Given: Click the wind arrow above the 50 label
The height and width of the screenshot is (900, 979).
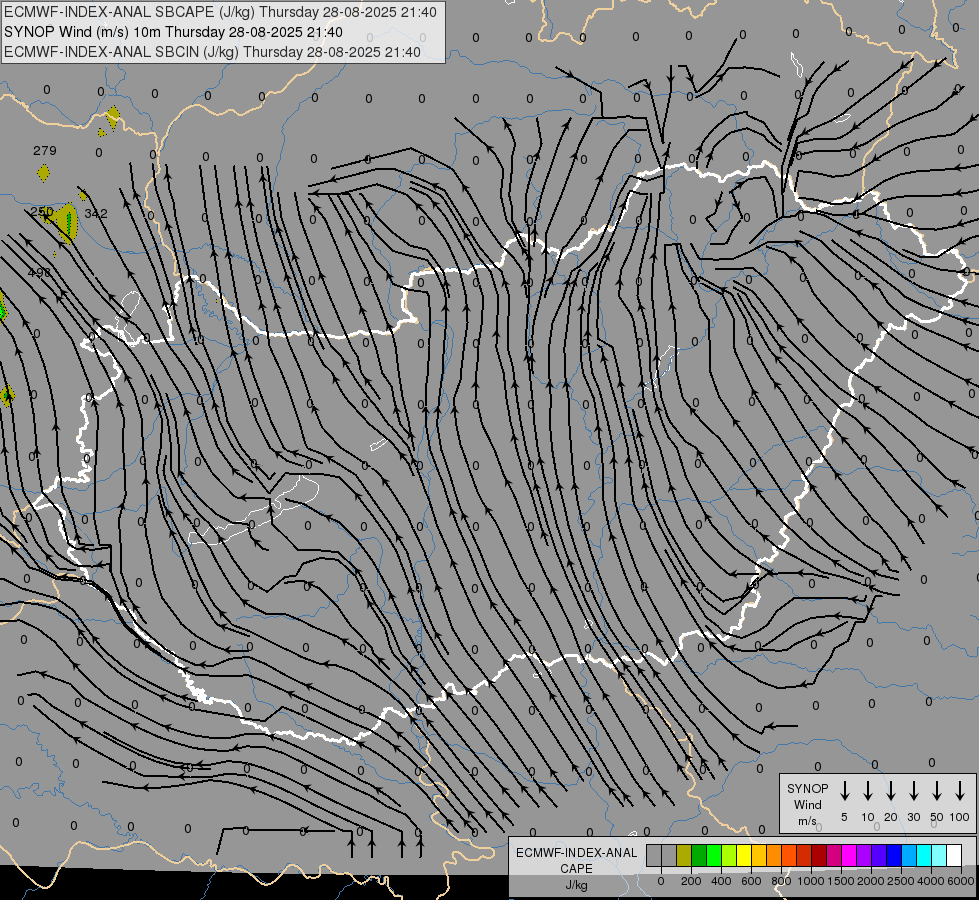Looking at the screenshot, I should (937, 790).
